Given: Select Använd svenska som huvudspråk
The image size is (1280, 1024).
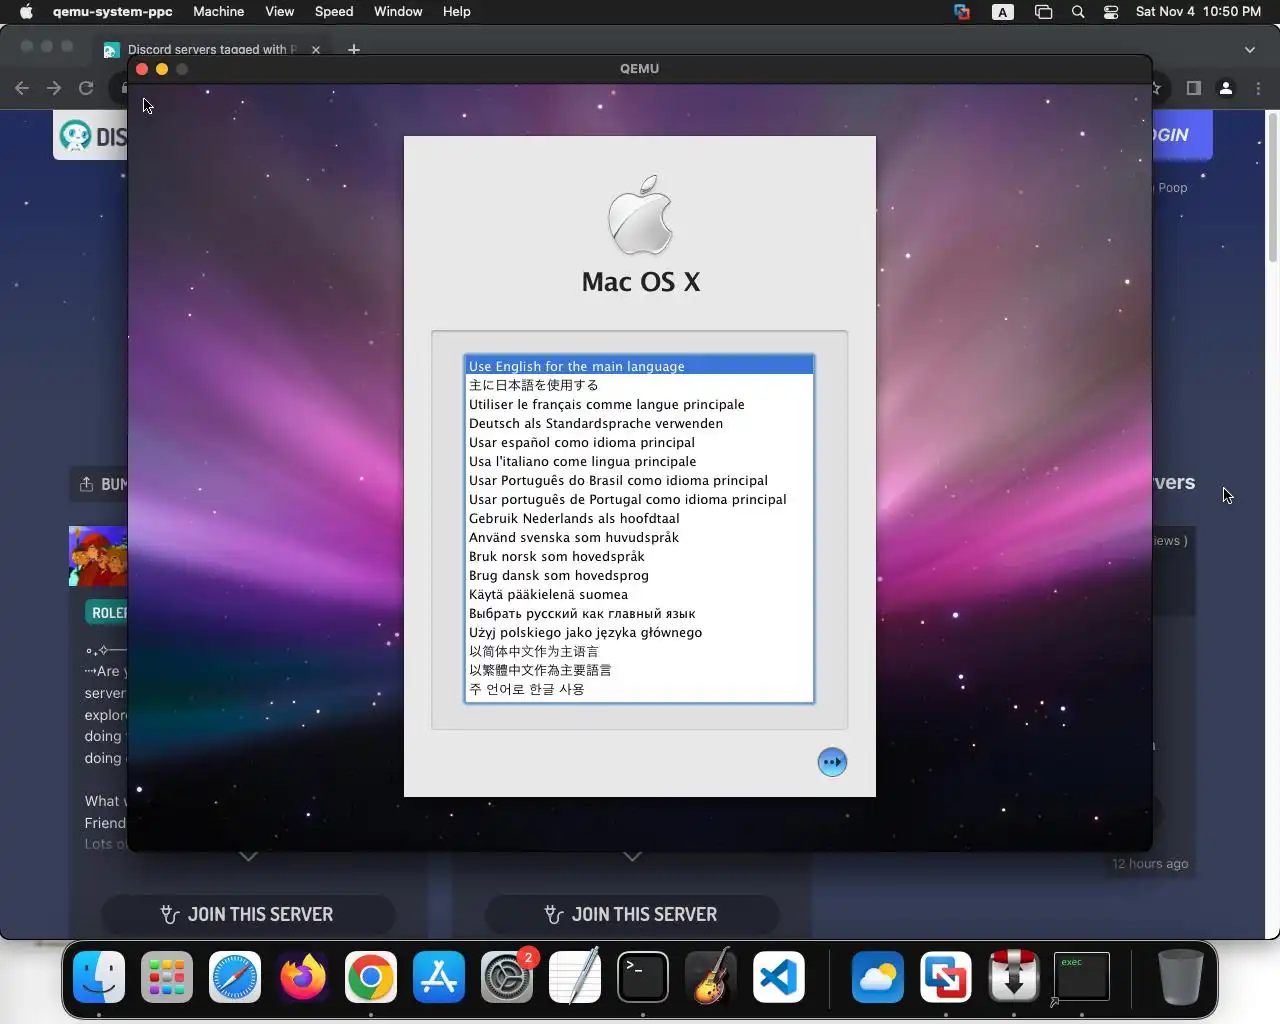Looking at the screenshot, I should 639,537.
